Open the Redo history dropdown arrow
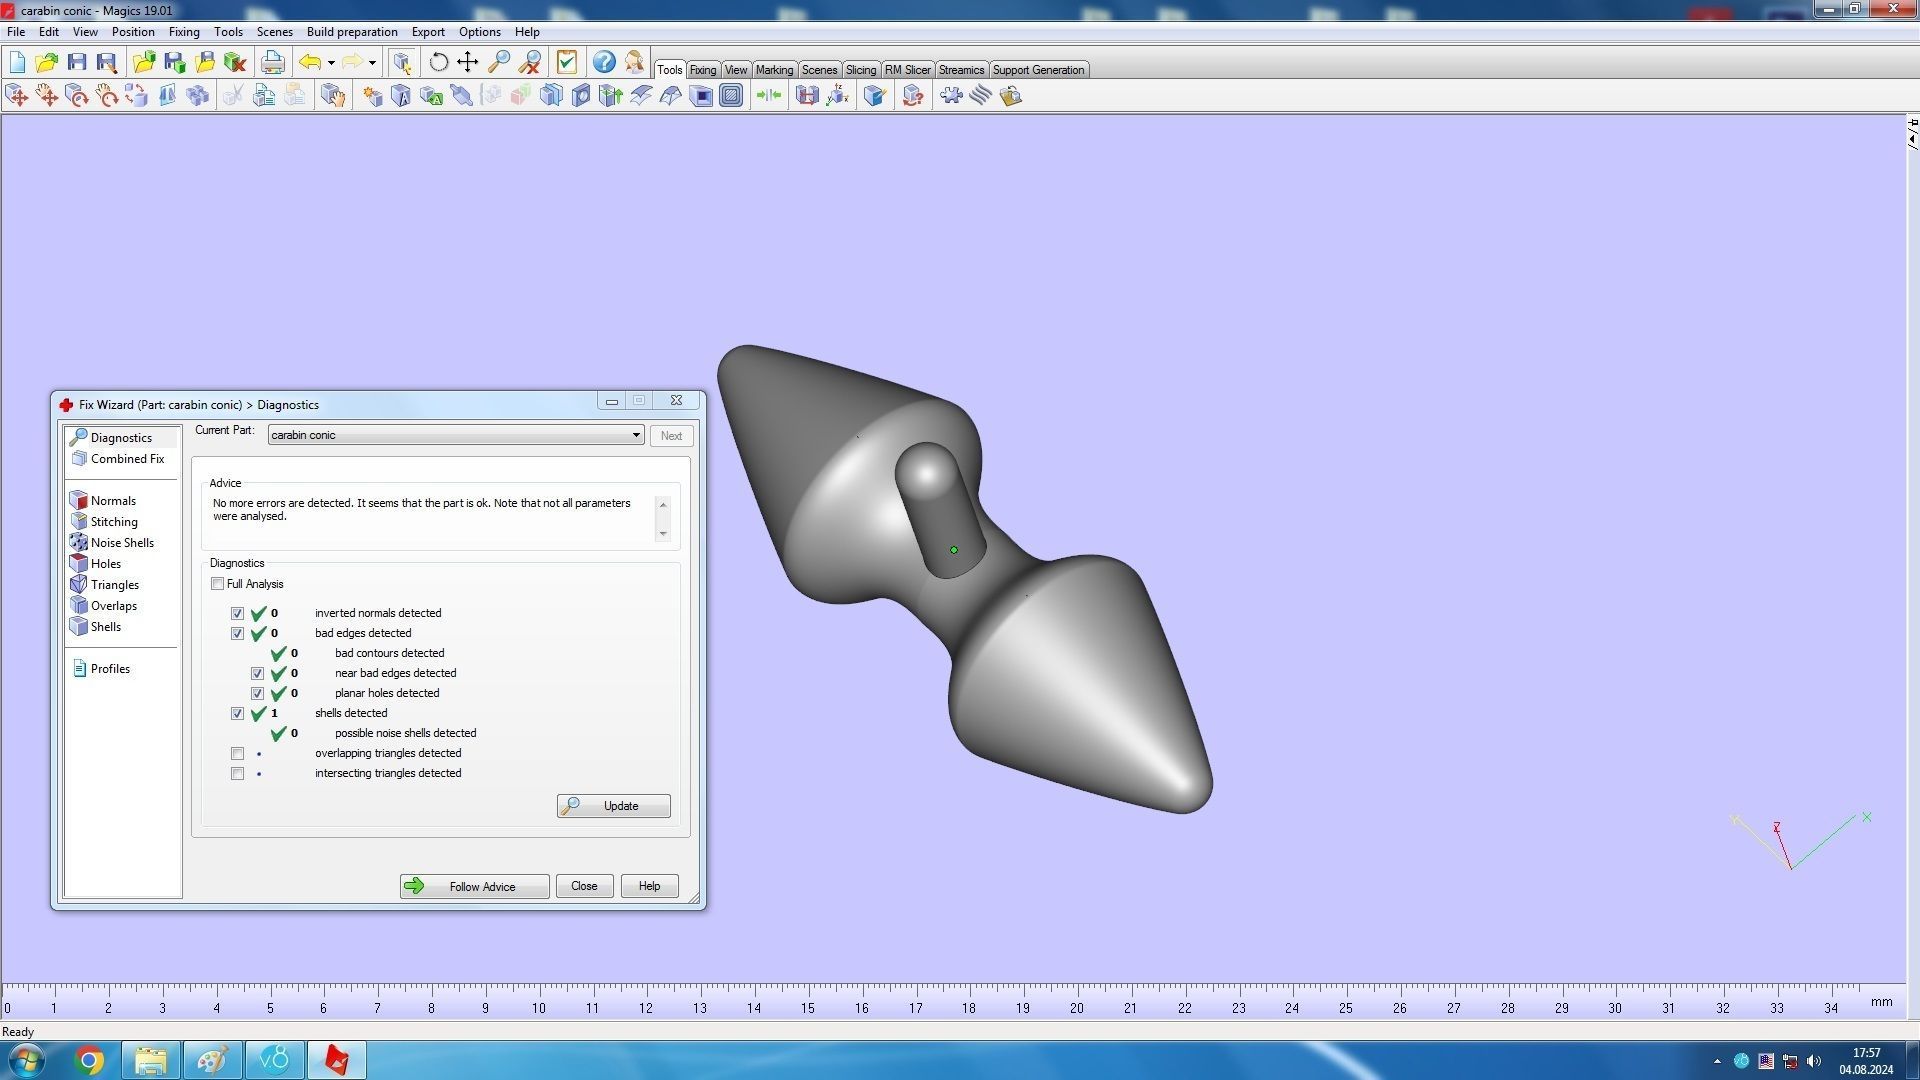Viewport: 1920px width, 1080px height. pos(372,62)
